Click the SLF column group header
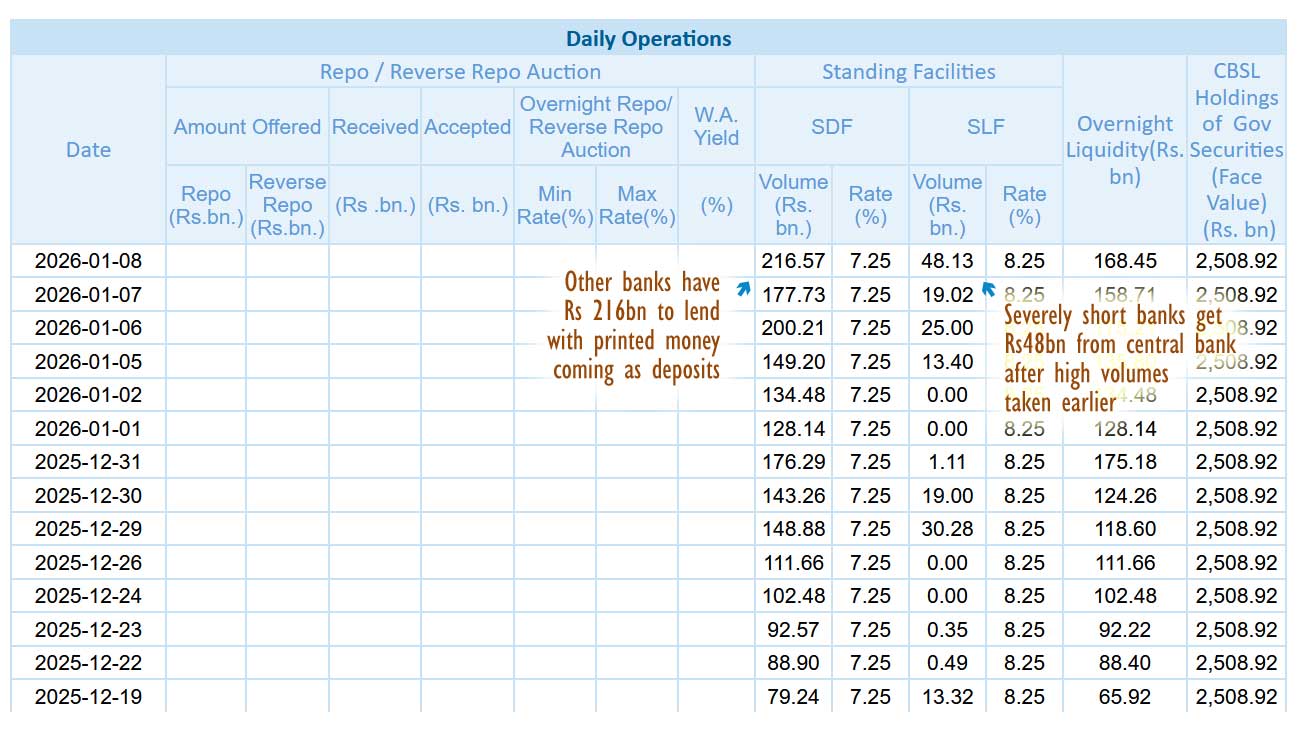The height and width of the screenshot is (735, 1302). point(985,127)
